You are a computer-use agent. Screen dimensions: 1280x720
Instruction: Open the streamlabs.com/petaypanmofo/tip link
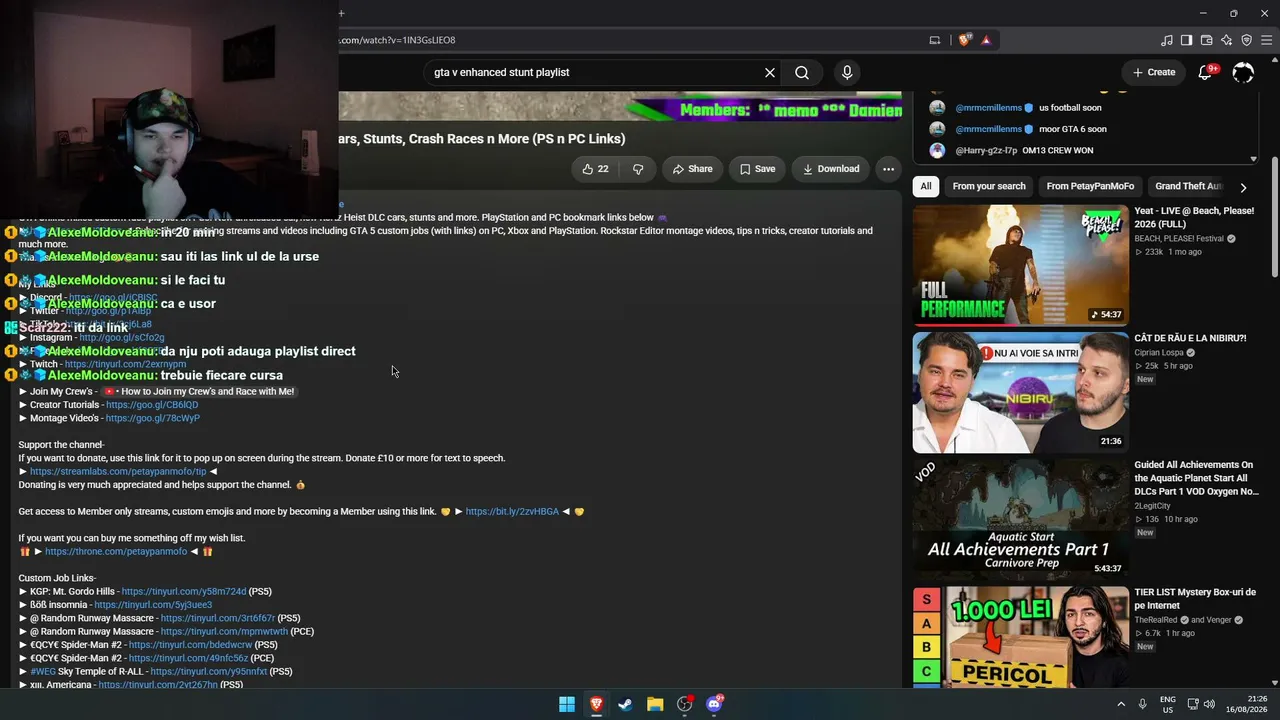pyautogui.click(x=118, y=471)
